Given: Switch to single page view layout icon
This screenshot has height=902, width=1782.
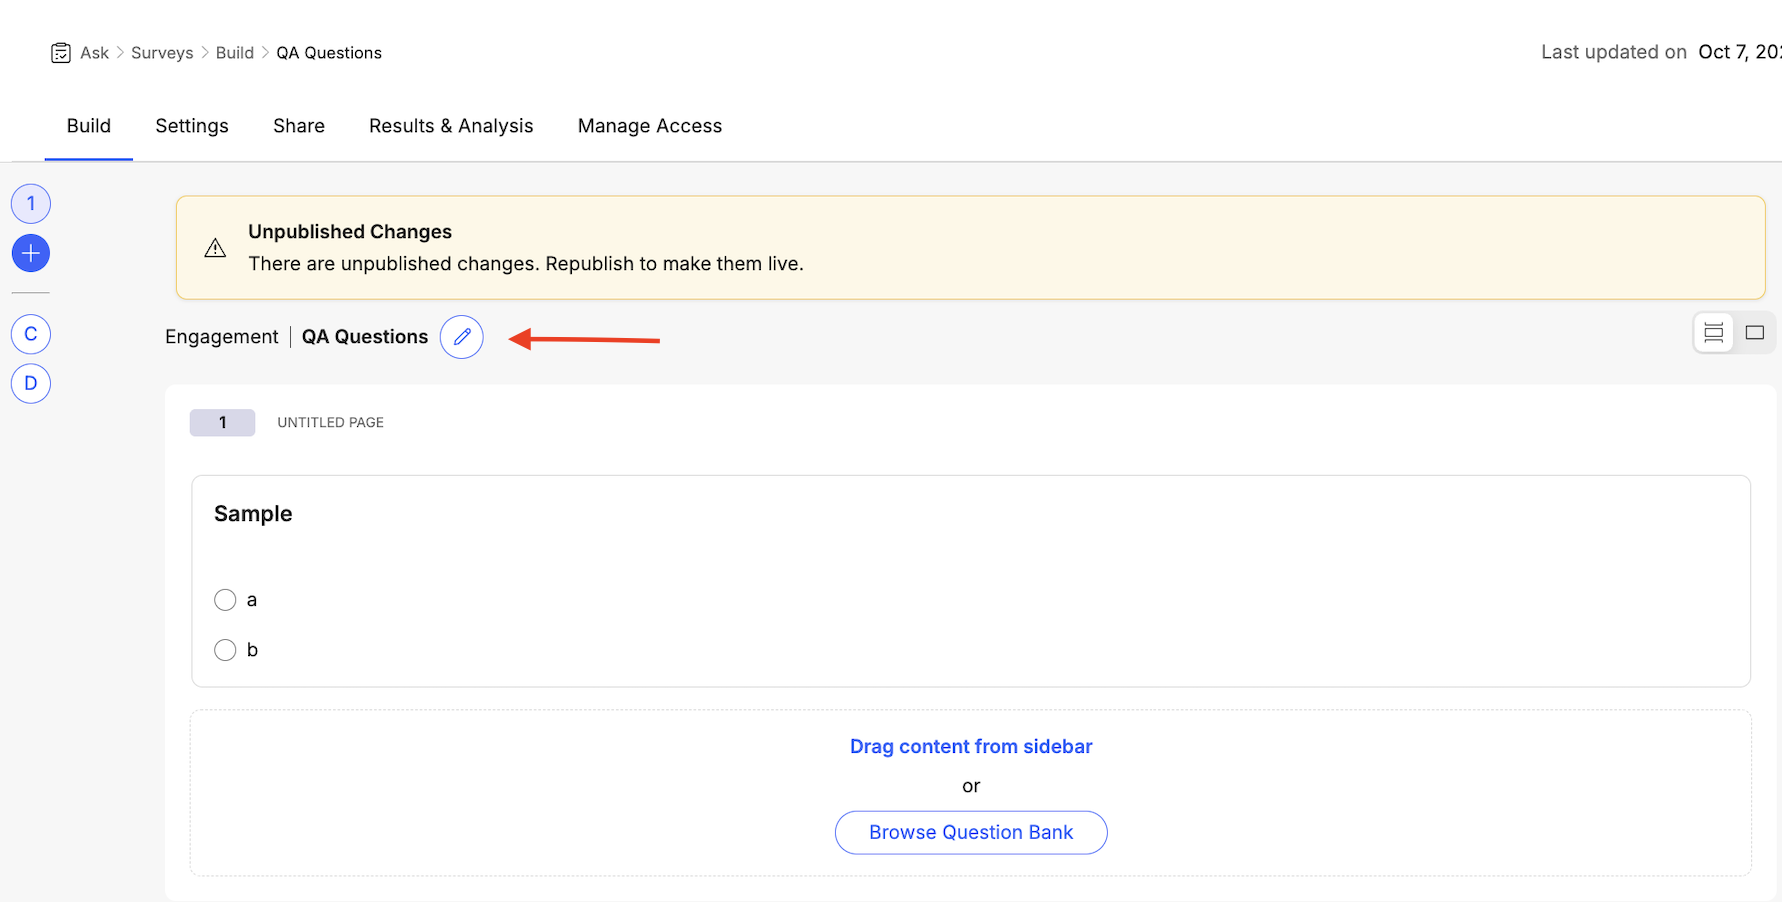Looking at the screenshot, I should pyautogui.click(x=1754, y=333).
